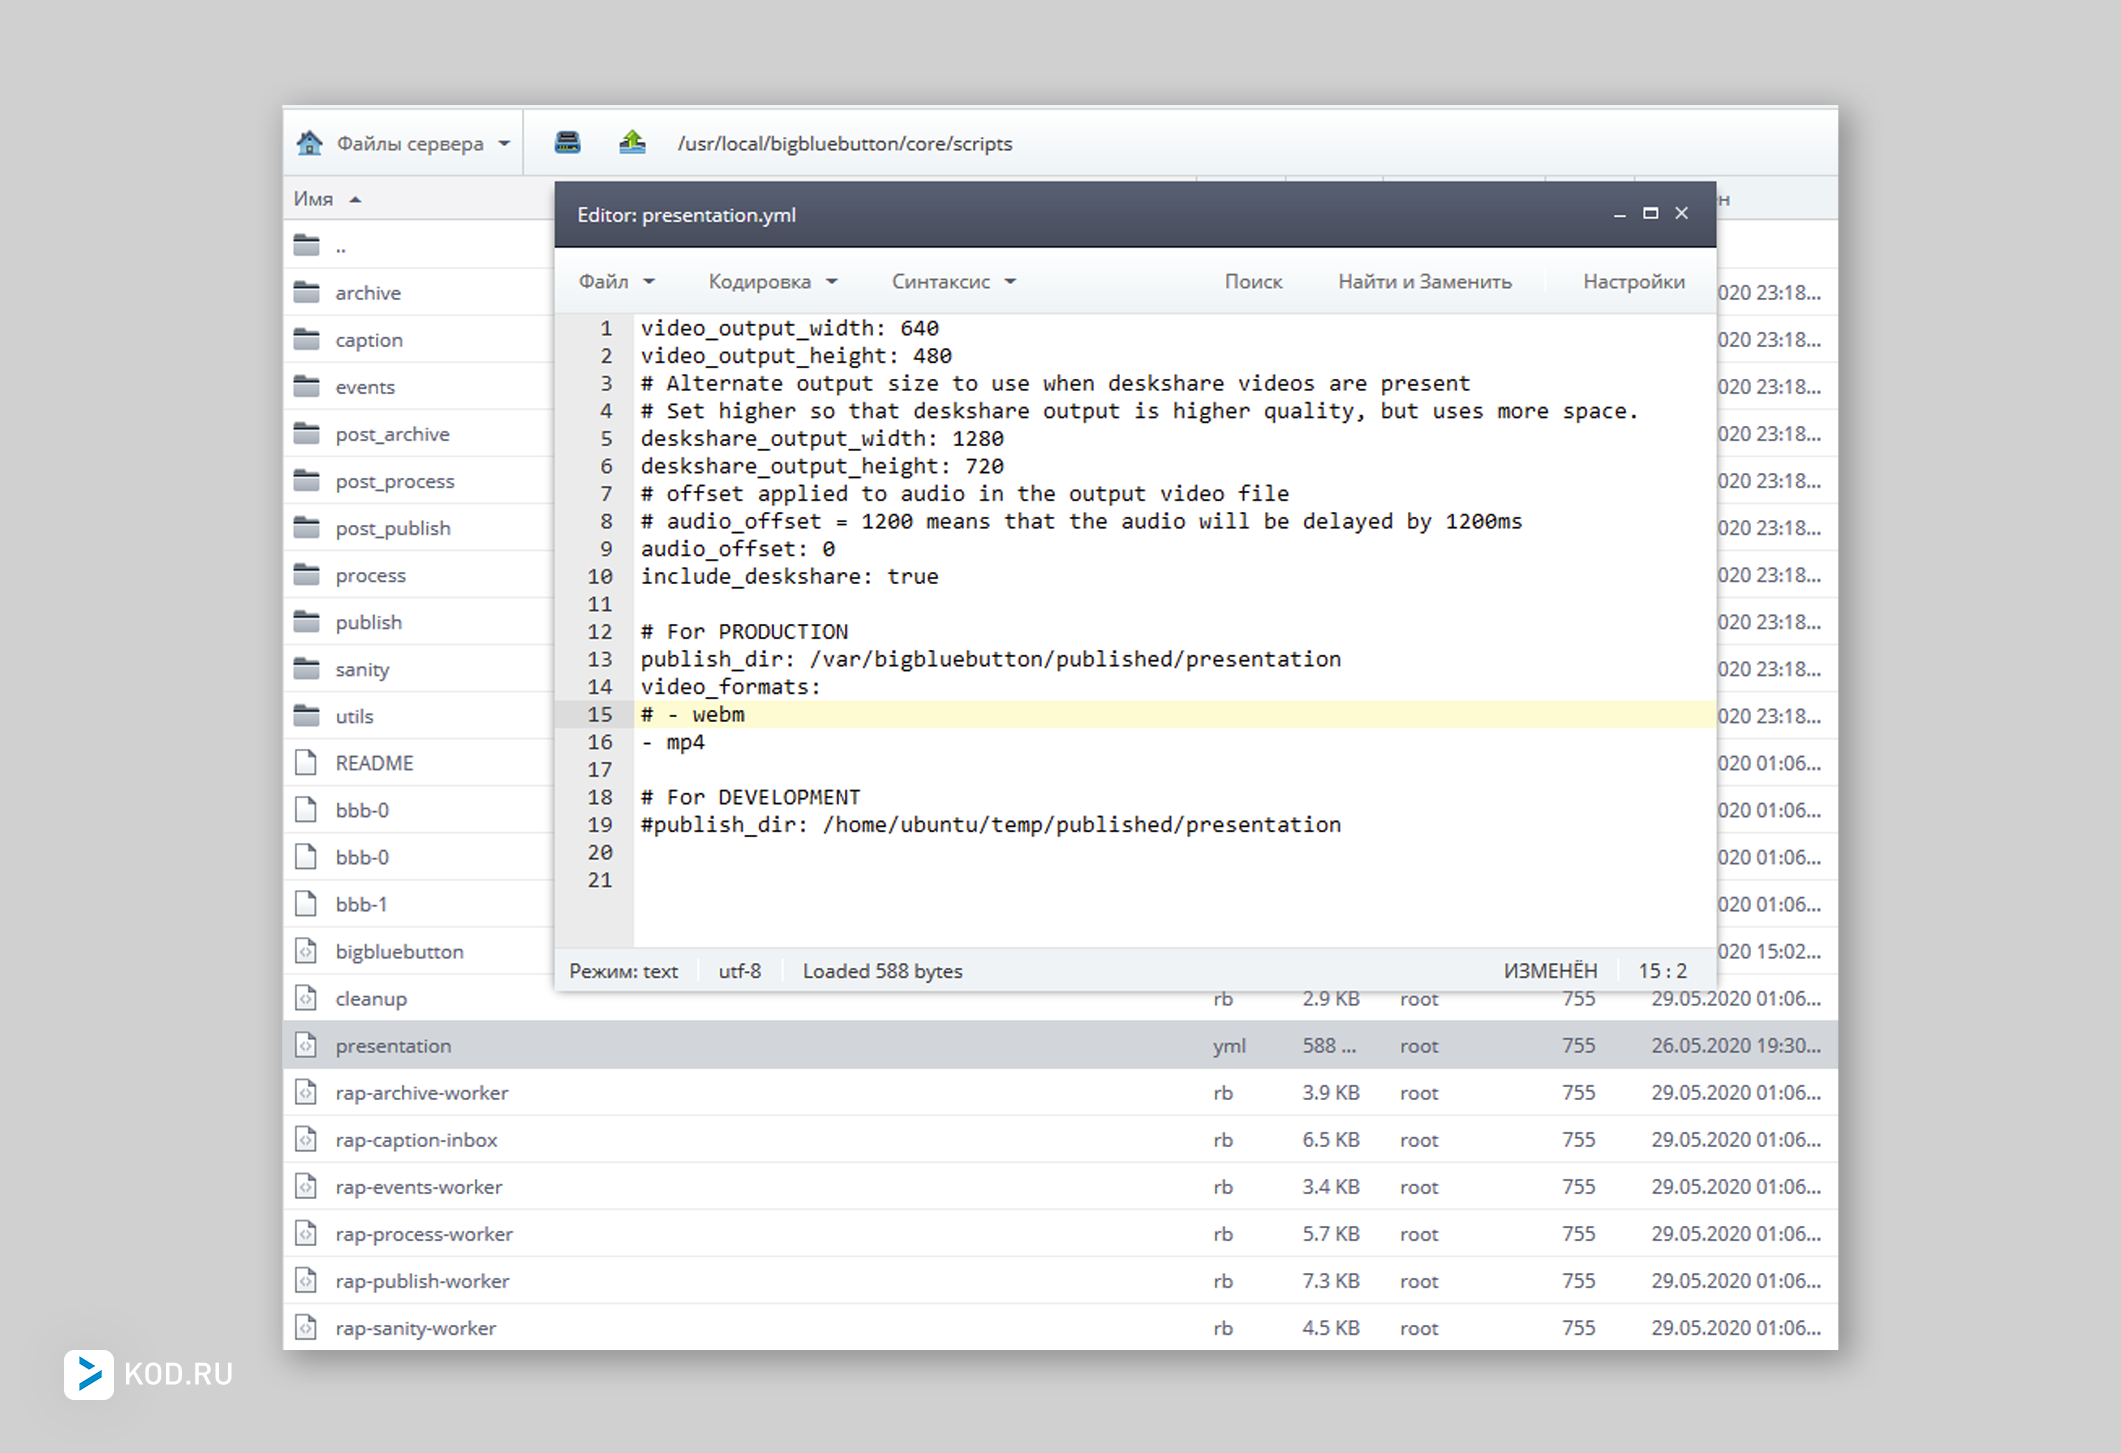Click the parent directory folder icon

point(307,246)
